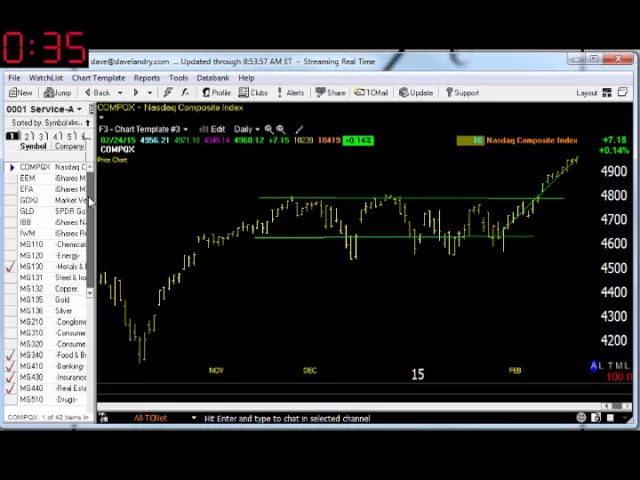
Task: Click the chat channel icon left of All-TCNet
Action: [103, 418]
